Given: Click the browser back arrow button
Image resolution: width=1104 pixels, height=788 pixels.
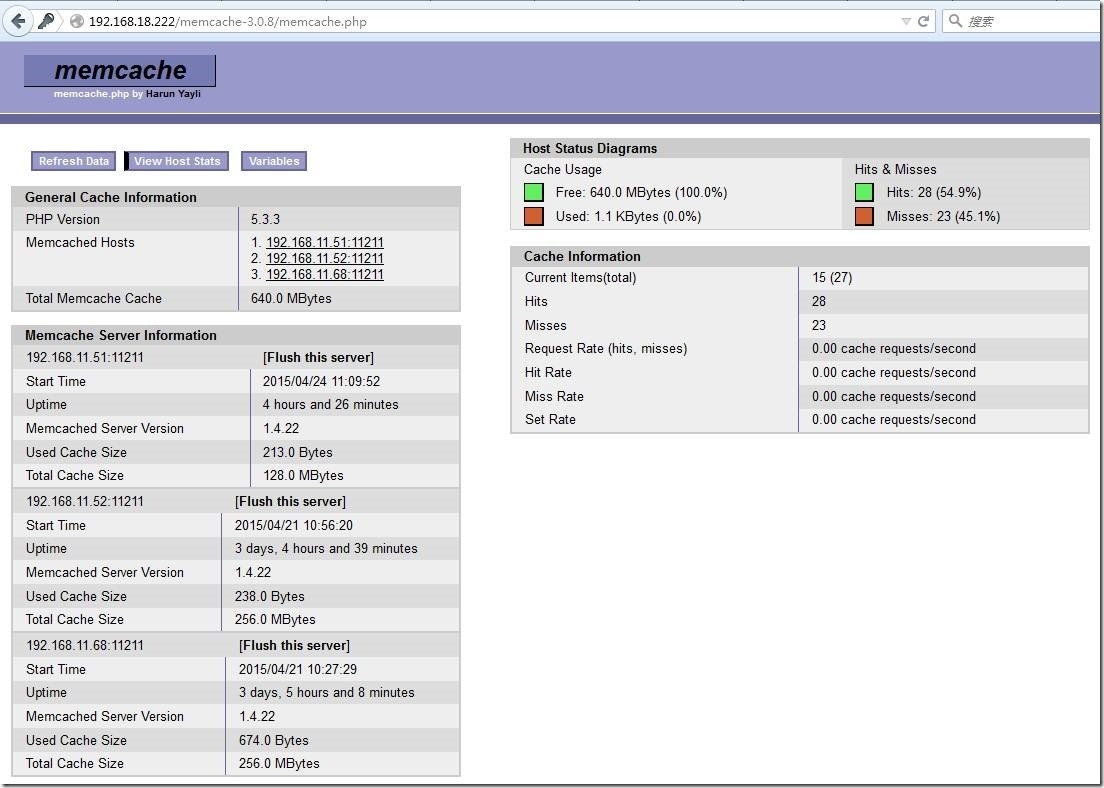Looking at the screenshot, I should click(18, 21).
